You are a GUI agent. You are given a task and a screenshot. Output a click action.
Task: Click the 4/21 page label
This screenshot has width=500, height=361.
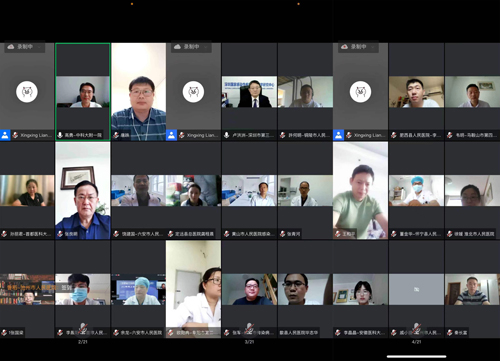coord(416,342)
